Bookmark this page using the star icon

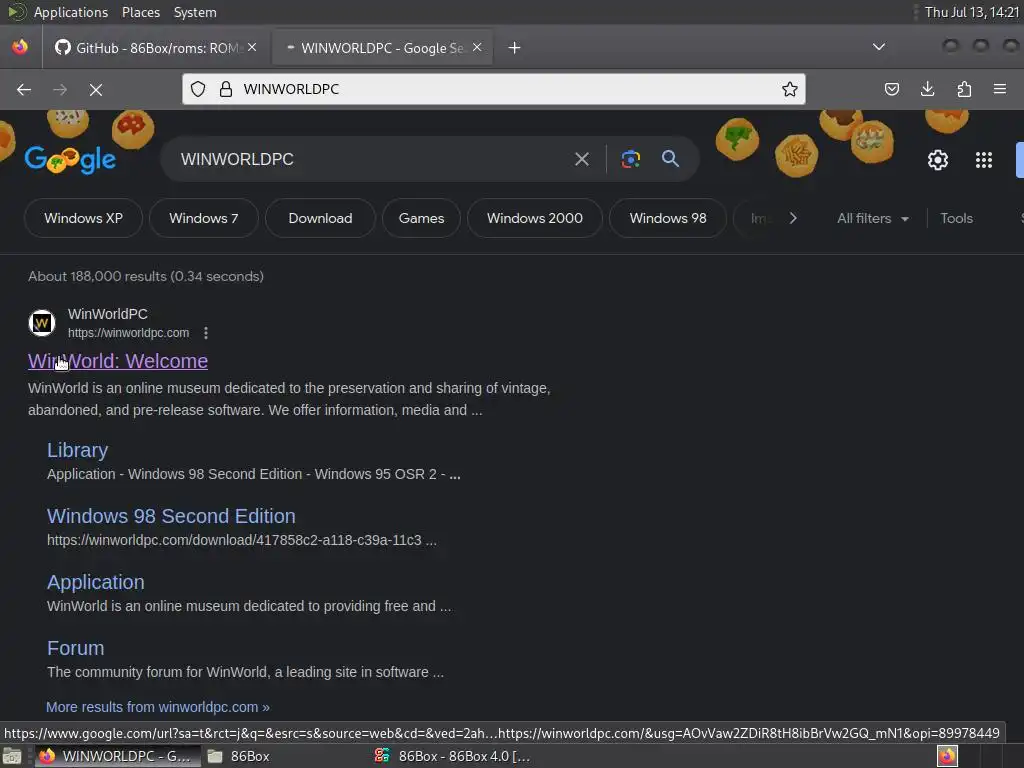790,89
